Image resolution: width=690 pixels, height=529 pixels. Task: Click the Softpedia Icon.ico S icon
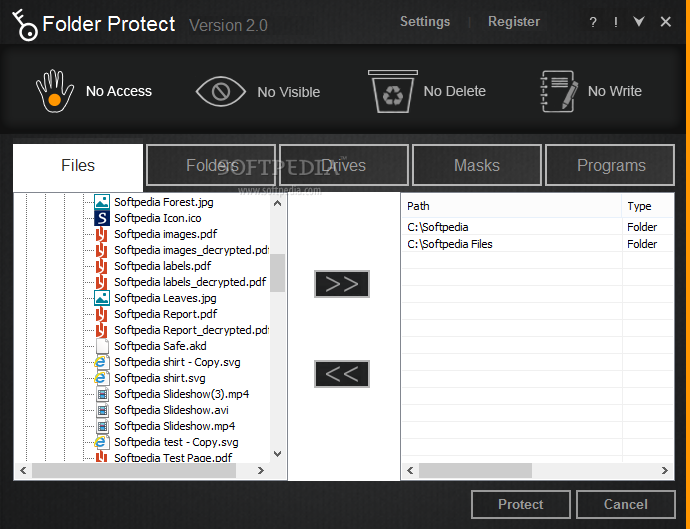pyautogui.click(x=102, y=218)
